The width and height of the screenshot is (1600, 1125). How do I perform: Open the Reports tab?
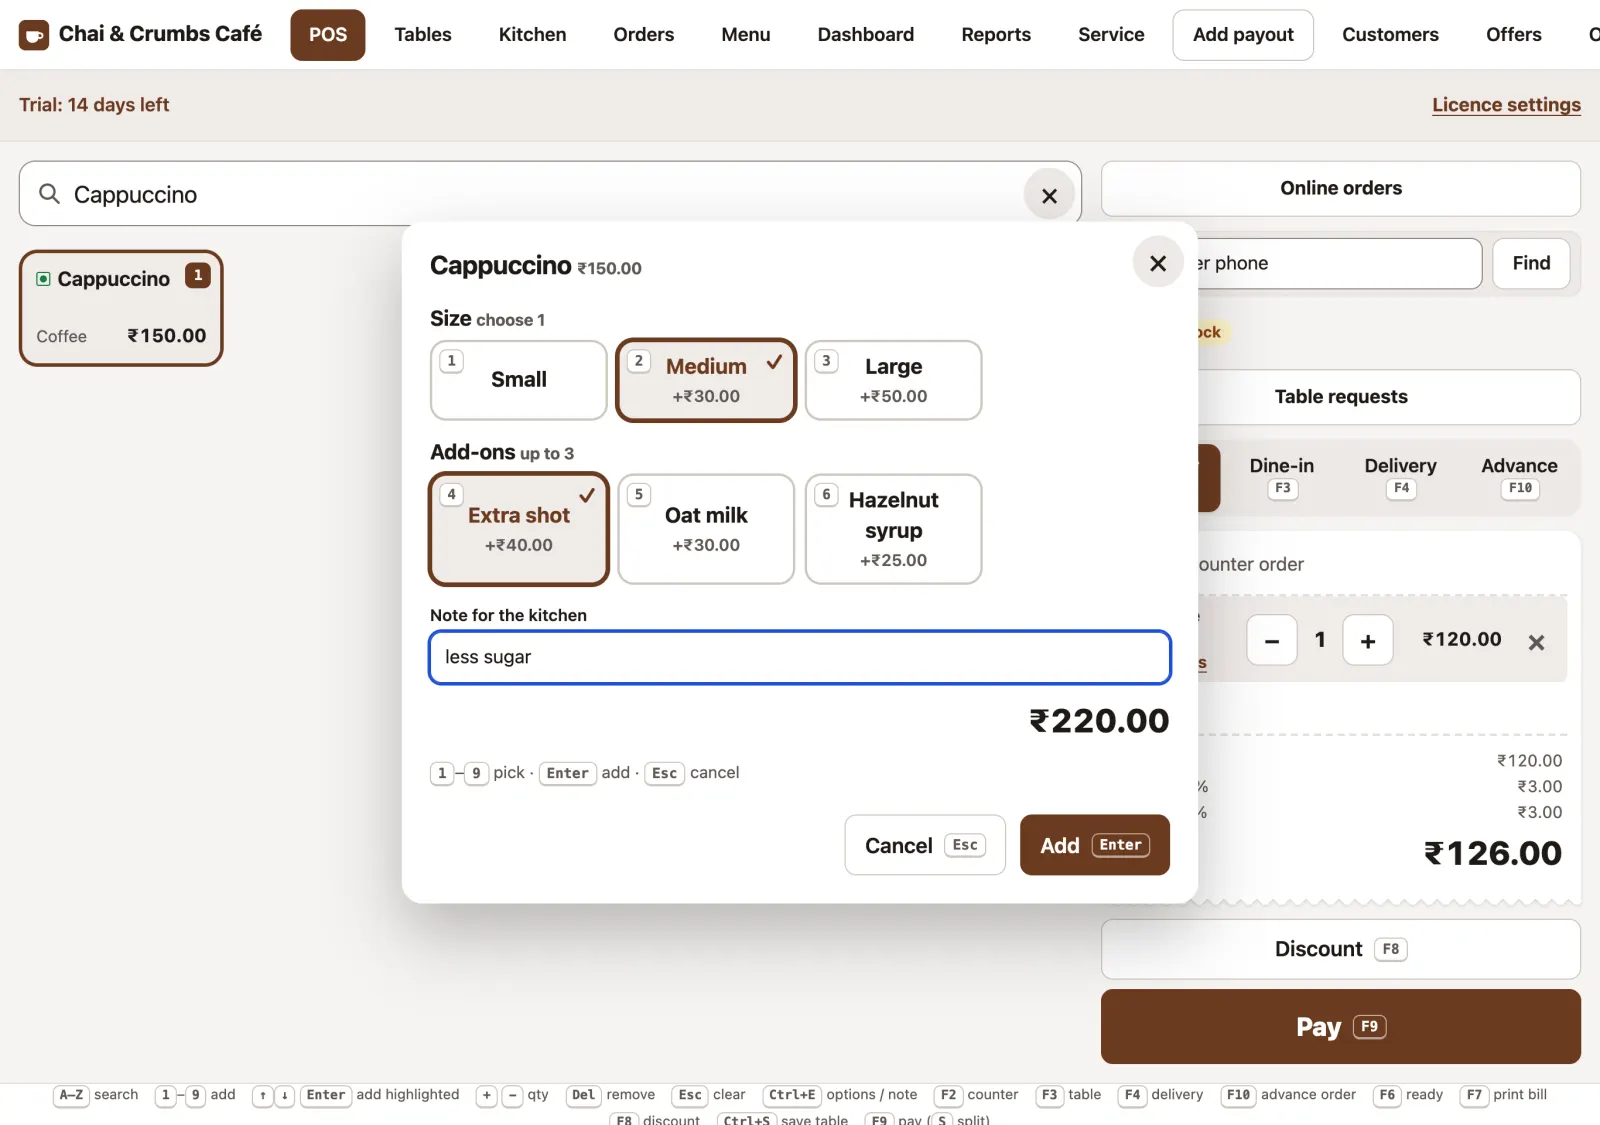996,35
